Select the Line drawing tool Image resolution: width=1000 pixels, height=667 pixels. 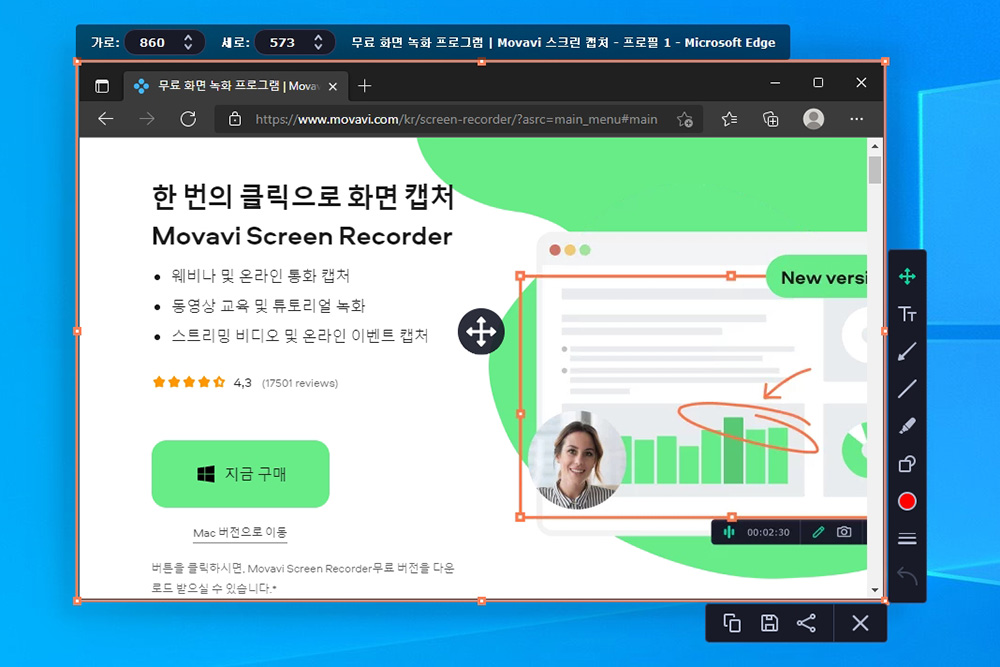(x=907, y=388)
